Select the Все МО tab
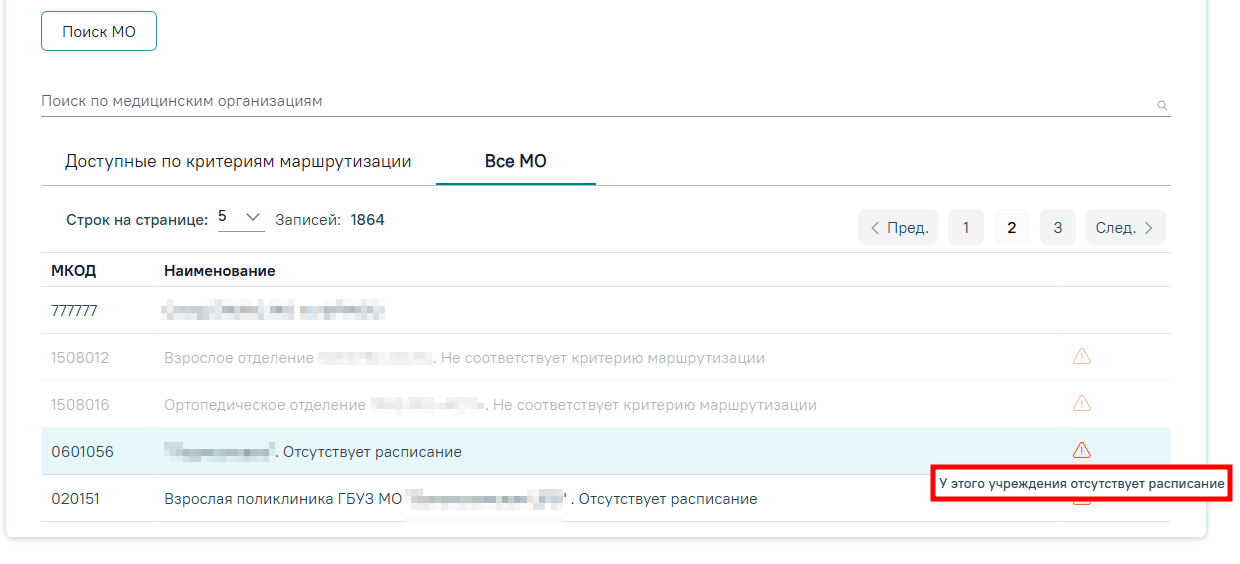The image size is (1240, 564). 516,161
